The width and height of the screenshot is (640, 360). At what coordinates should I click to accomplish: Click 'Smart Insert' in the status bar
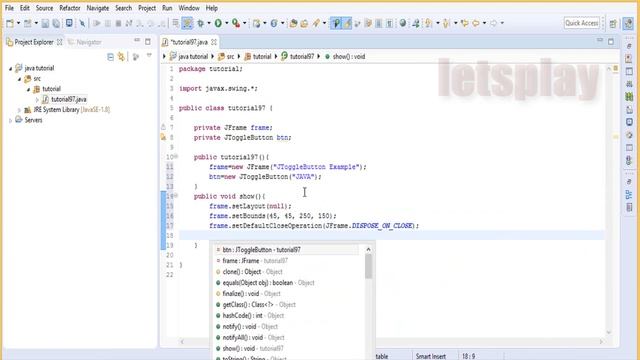coord(431,356)
